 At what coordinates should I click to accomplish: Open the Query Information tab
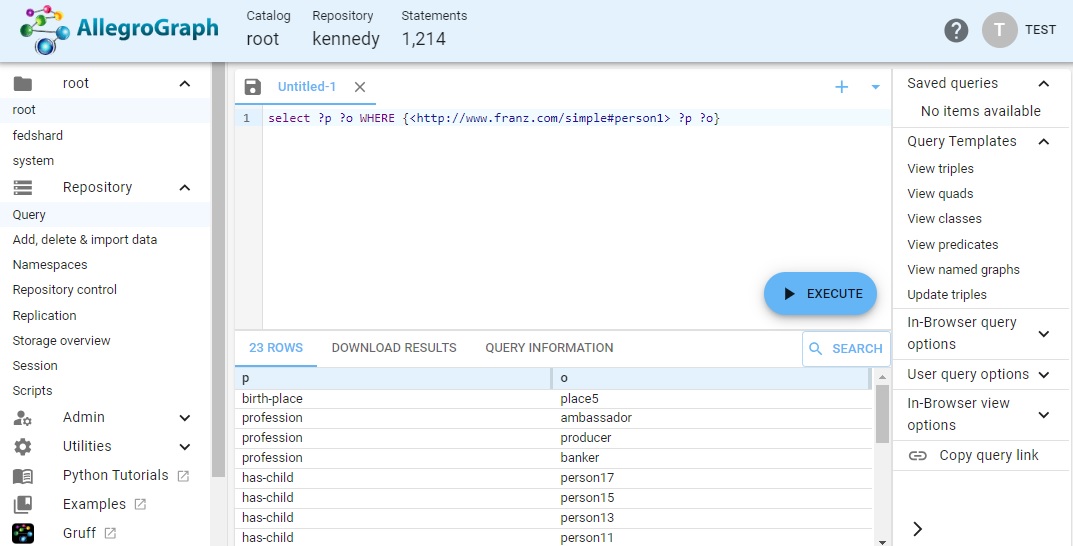[549, 348]
